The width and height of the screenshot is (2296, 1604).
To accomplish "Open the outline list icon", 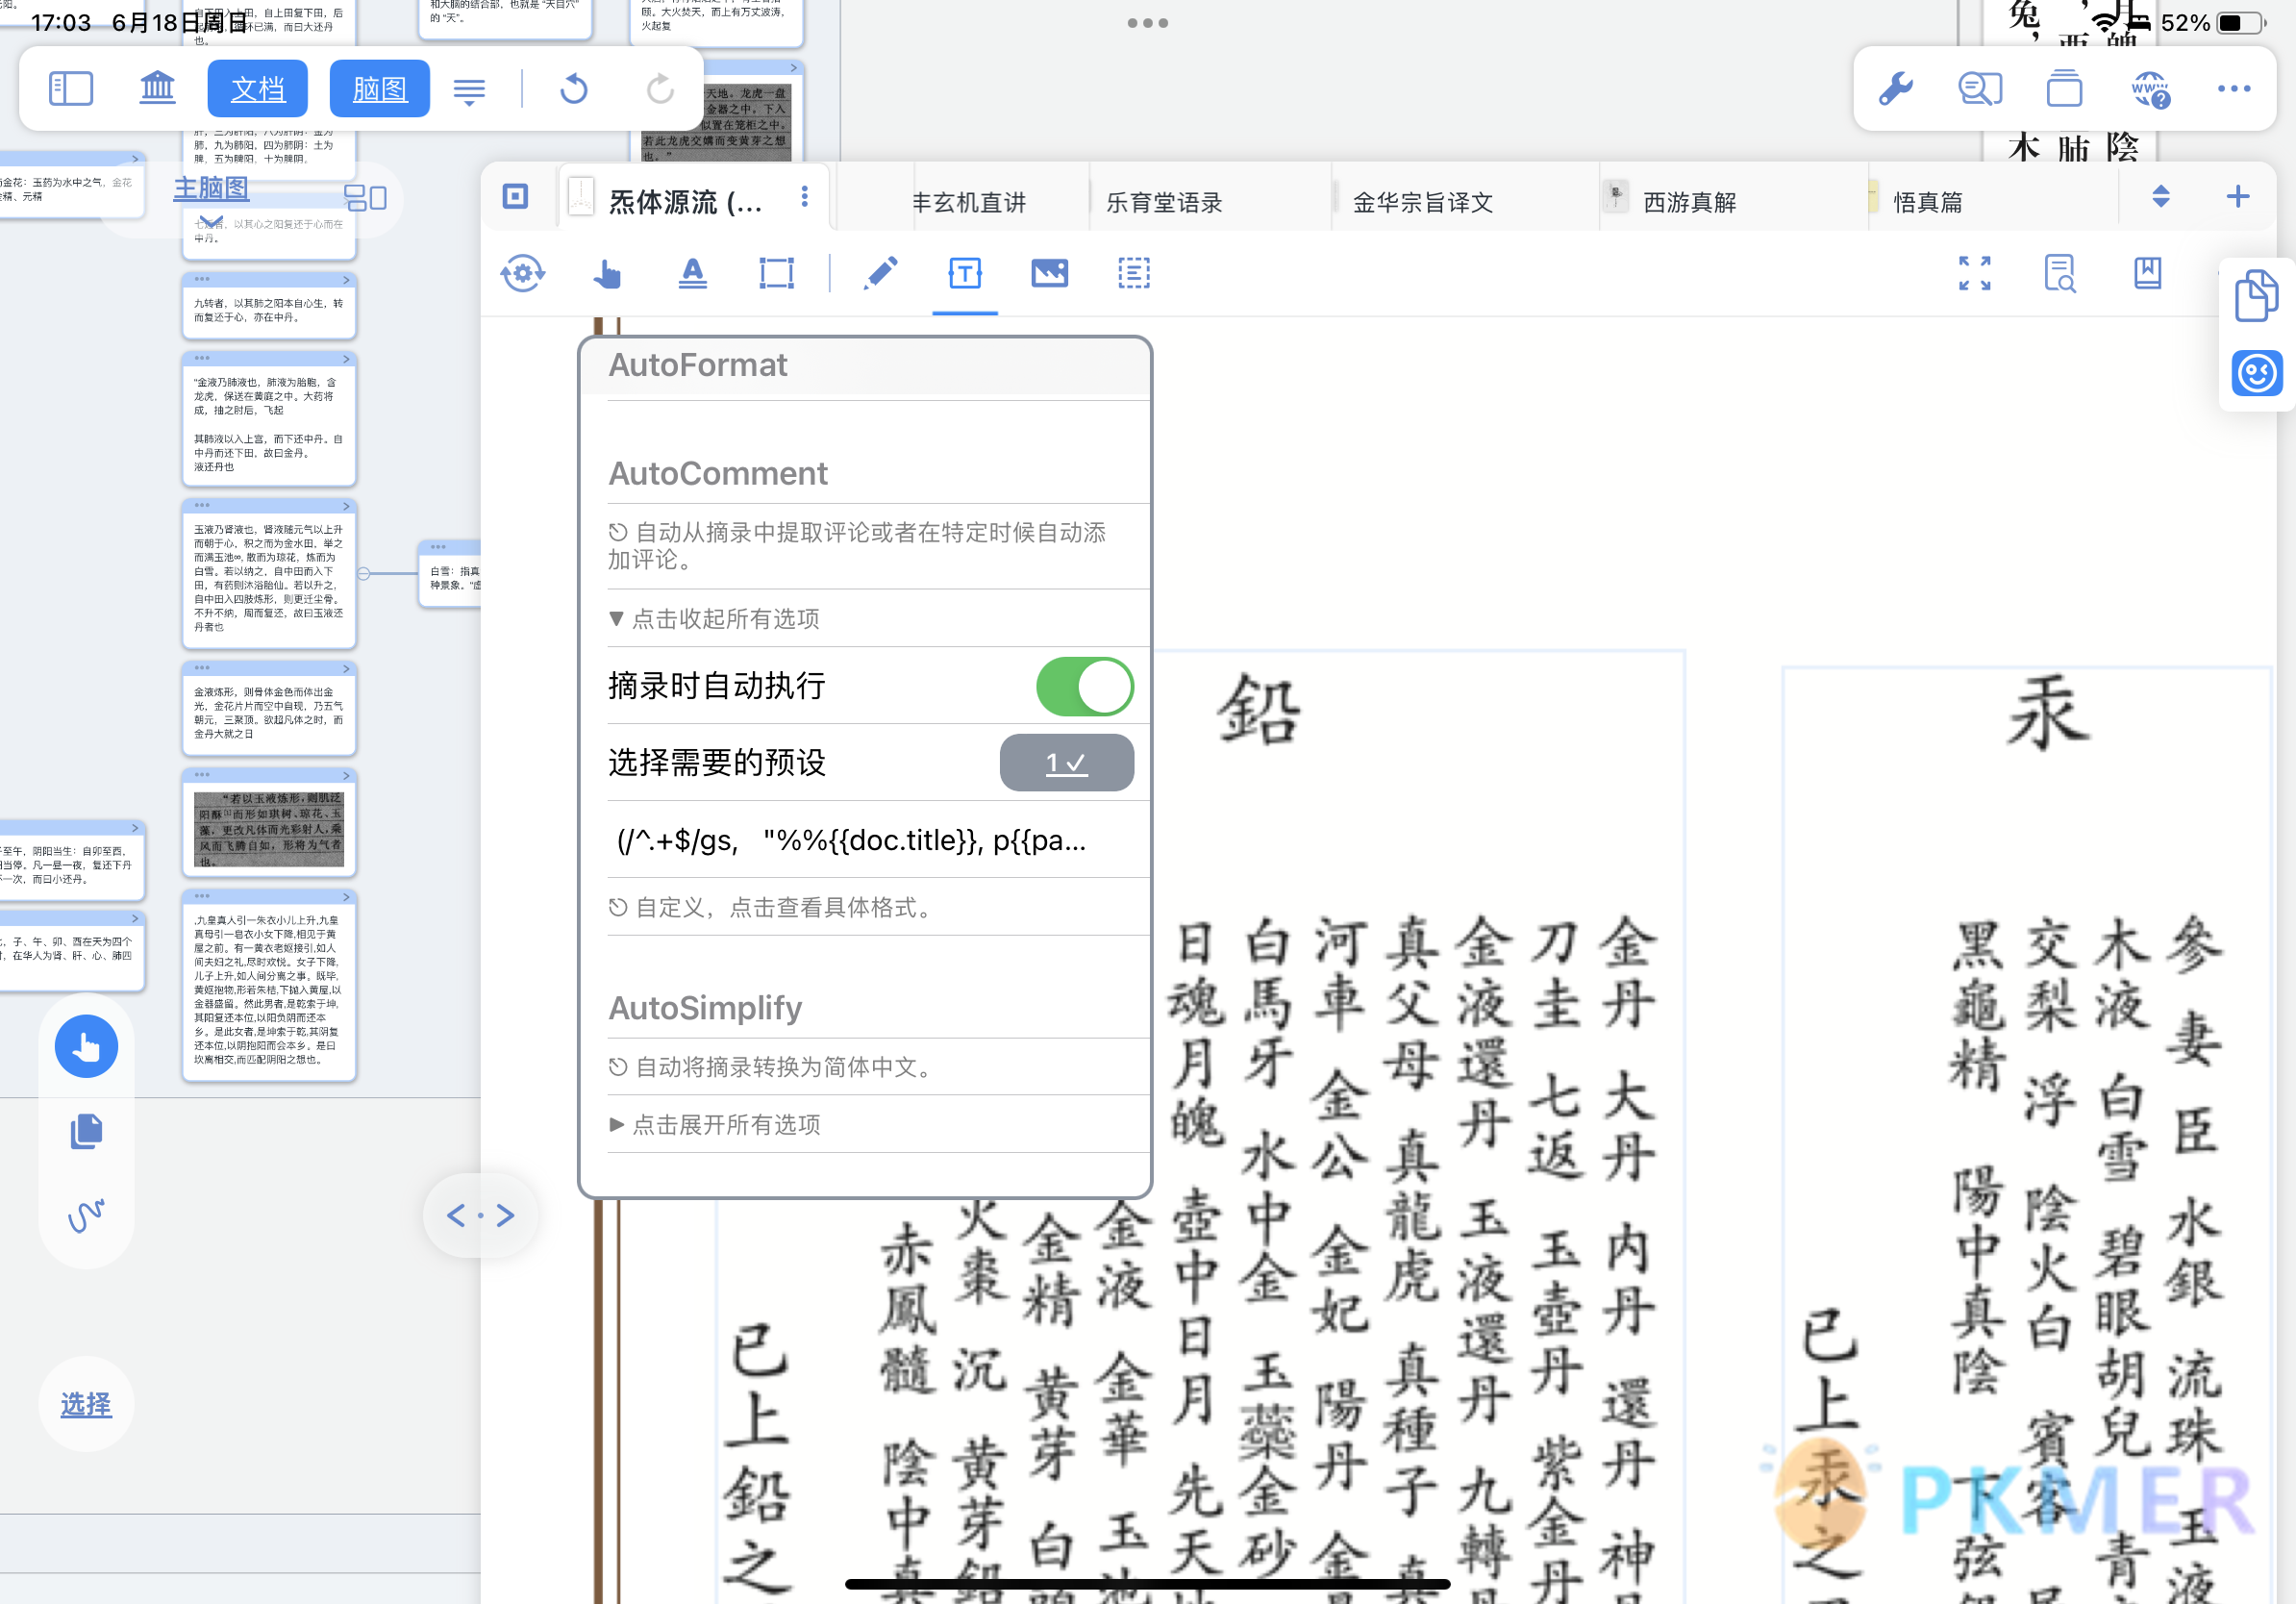I will click(469, 91).
